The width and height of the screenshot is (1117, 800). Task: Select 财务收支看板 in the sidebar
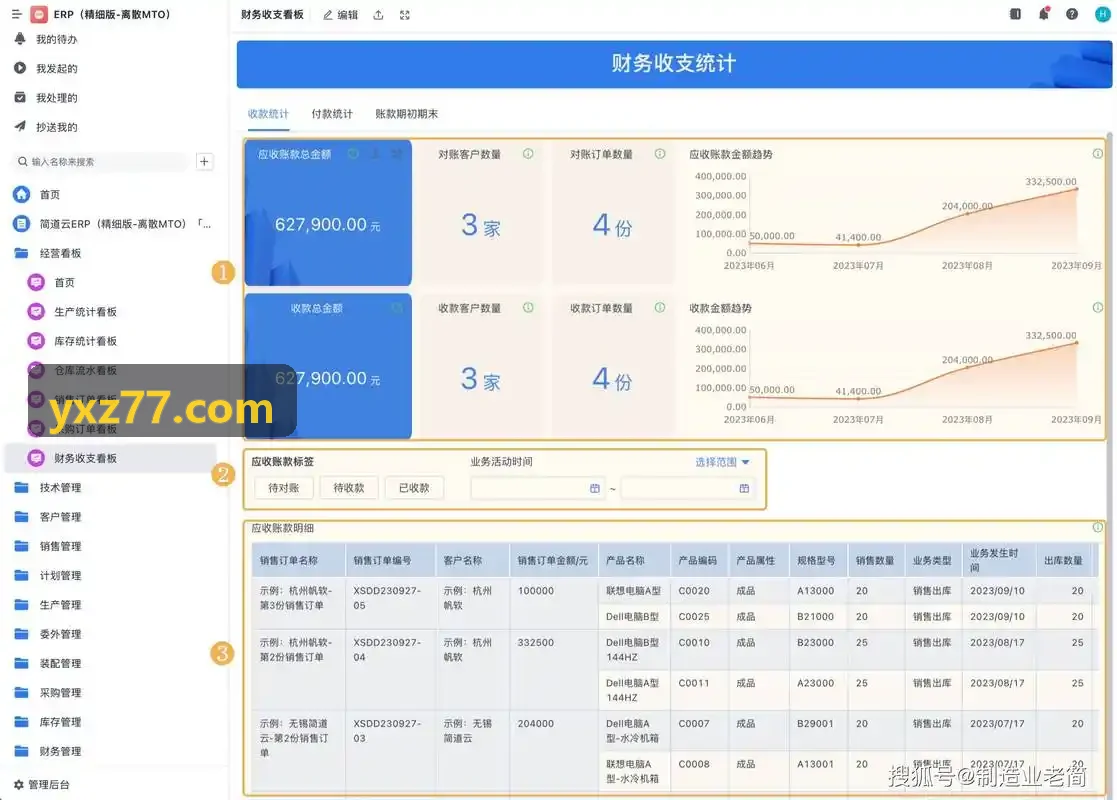coord(111,458)
